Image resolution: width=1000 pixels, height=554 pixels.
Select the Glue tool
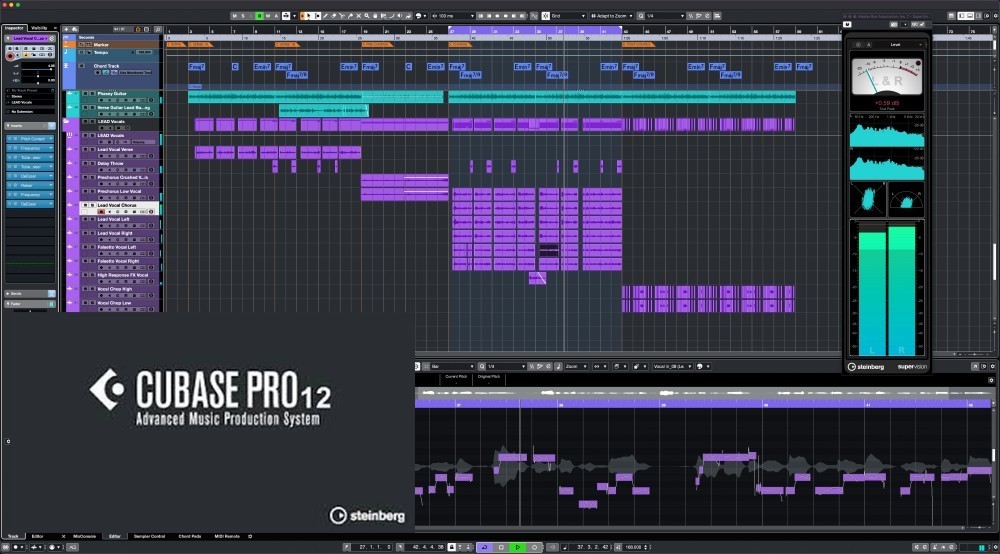tap(350, 16)
